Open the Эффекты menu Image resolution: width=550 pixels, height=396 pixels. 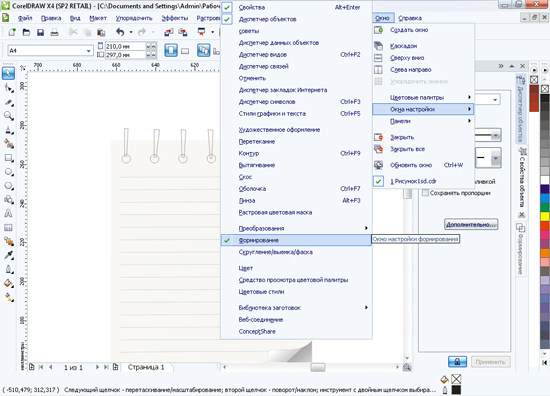175,18
